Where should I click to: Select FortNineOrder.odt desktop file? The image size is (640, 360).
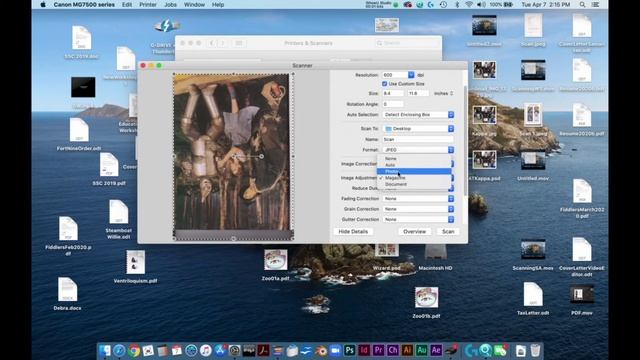click(x=79, y=134)
